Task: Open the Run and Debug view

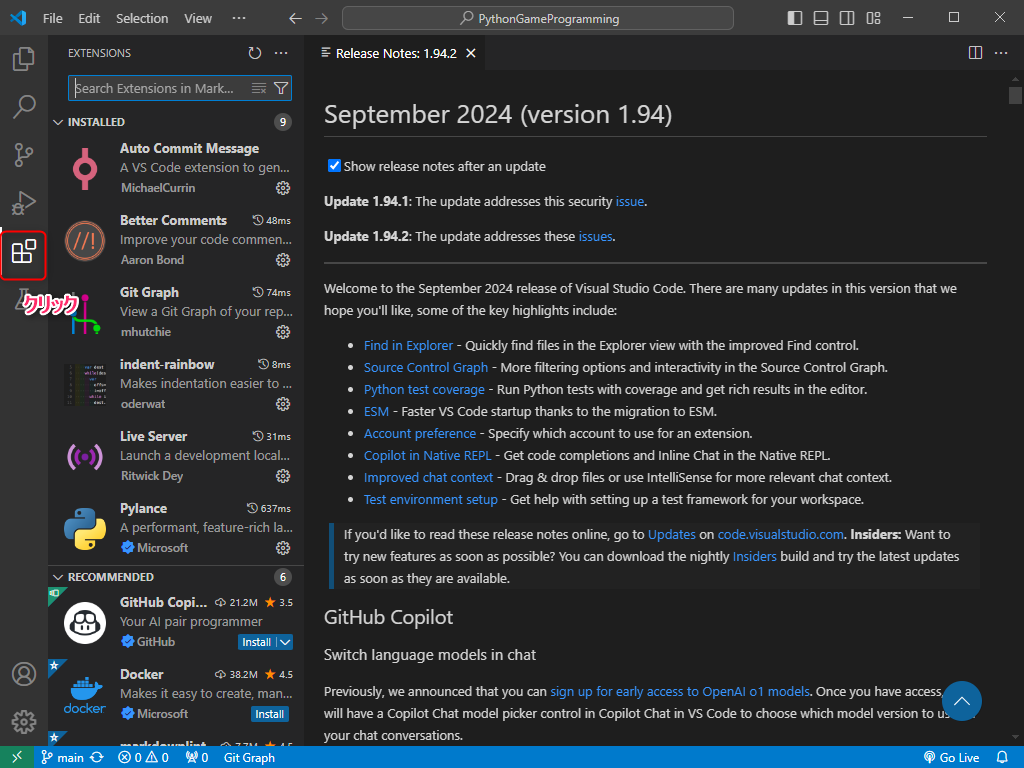Action: (24, 203)
